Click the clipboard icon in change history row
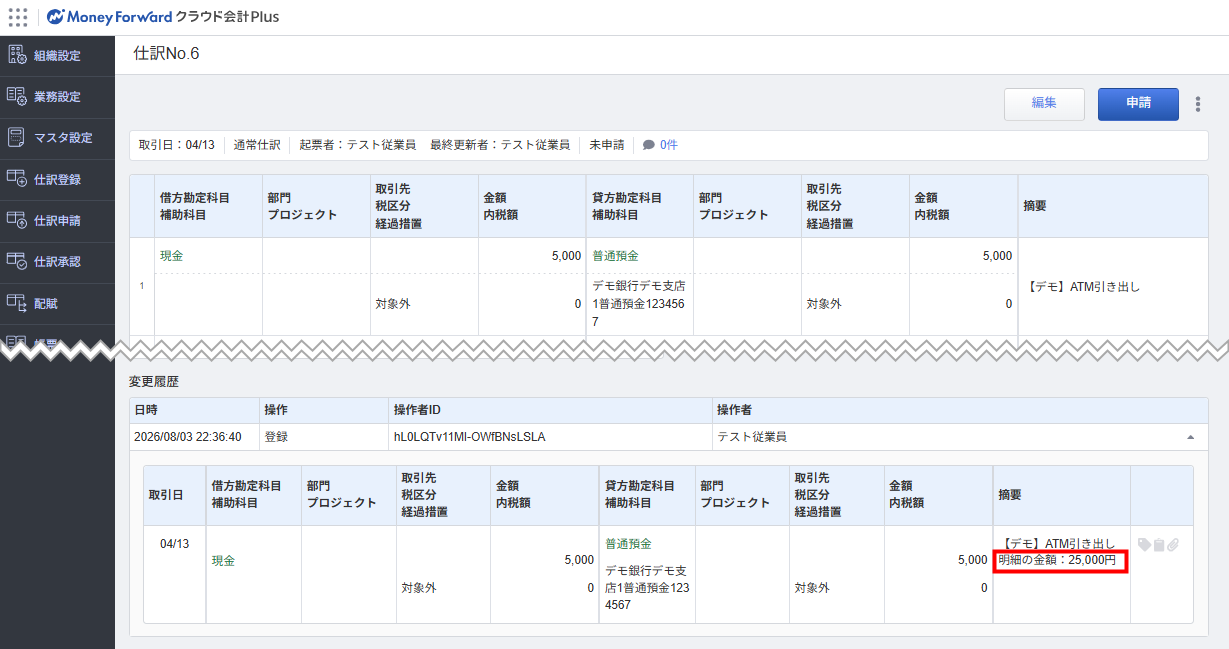 click(x=1159, y=545)
